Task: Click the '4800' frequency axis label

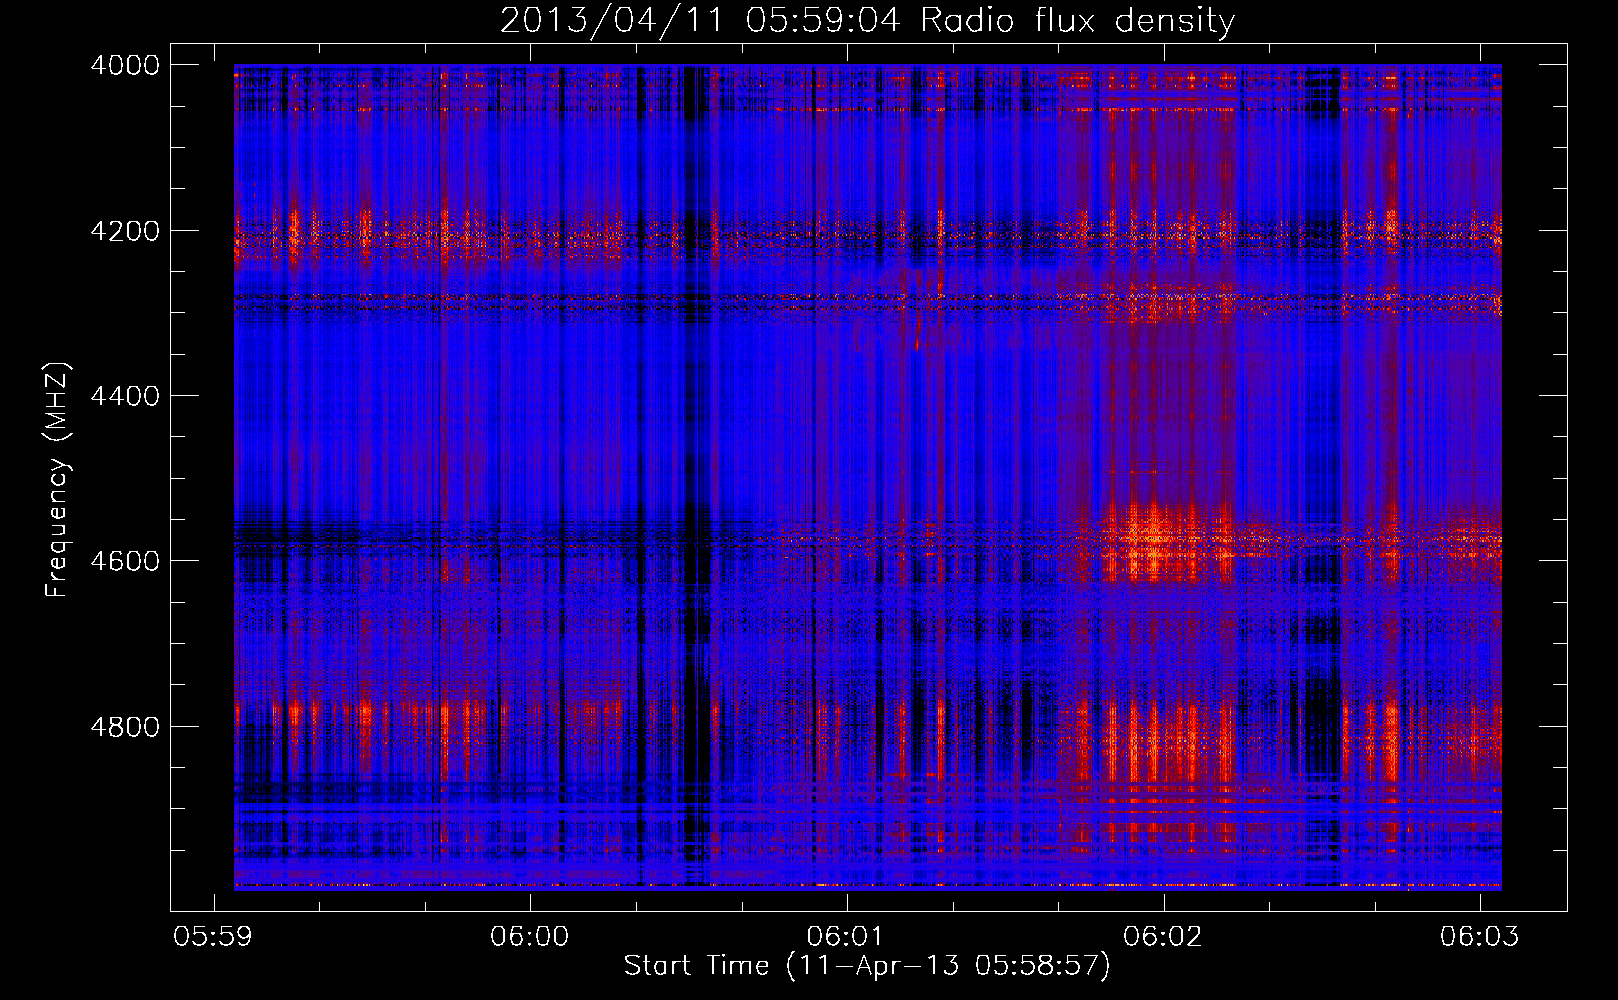Action: pos(124,727)
